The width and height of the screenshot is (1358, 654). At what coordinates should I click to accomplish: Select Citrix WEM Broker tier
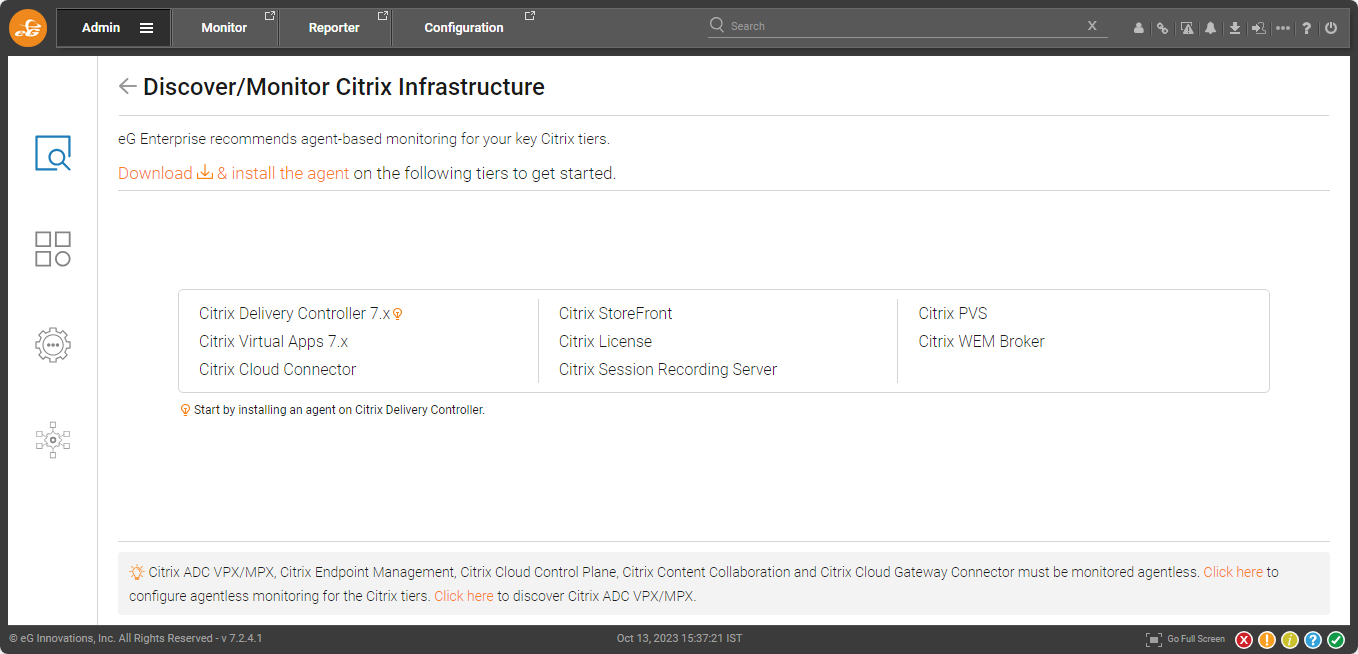tap(981, 341)
